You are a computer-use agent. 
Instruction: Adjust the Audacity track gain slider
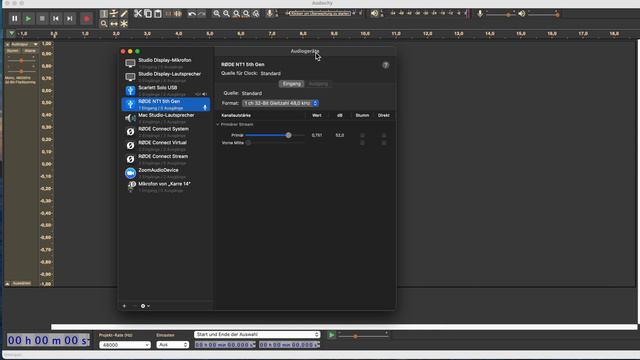21,61
